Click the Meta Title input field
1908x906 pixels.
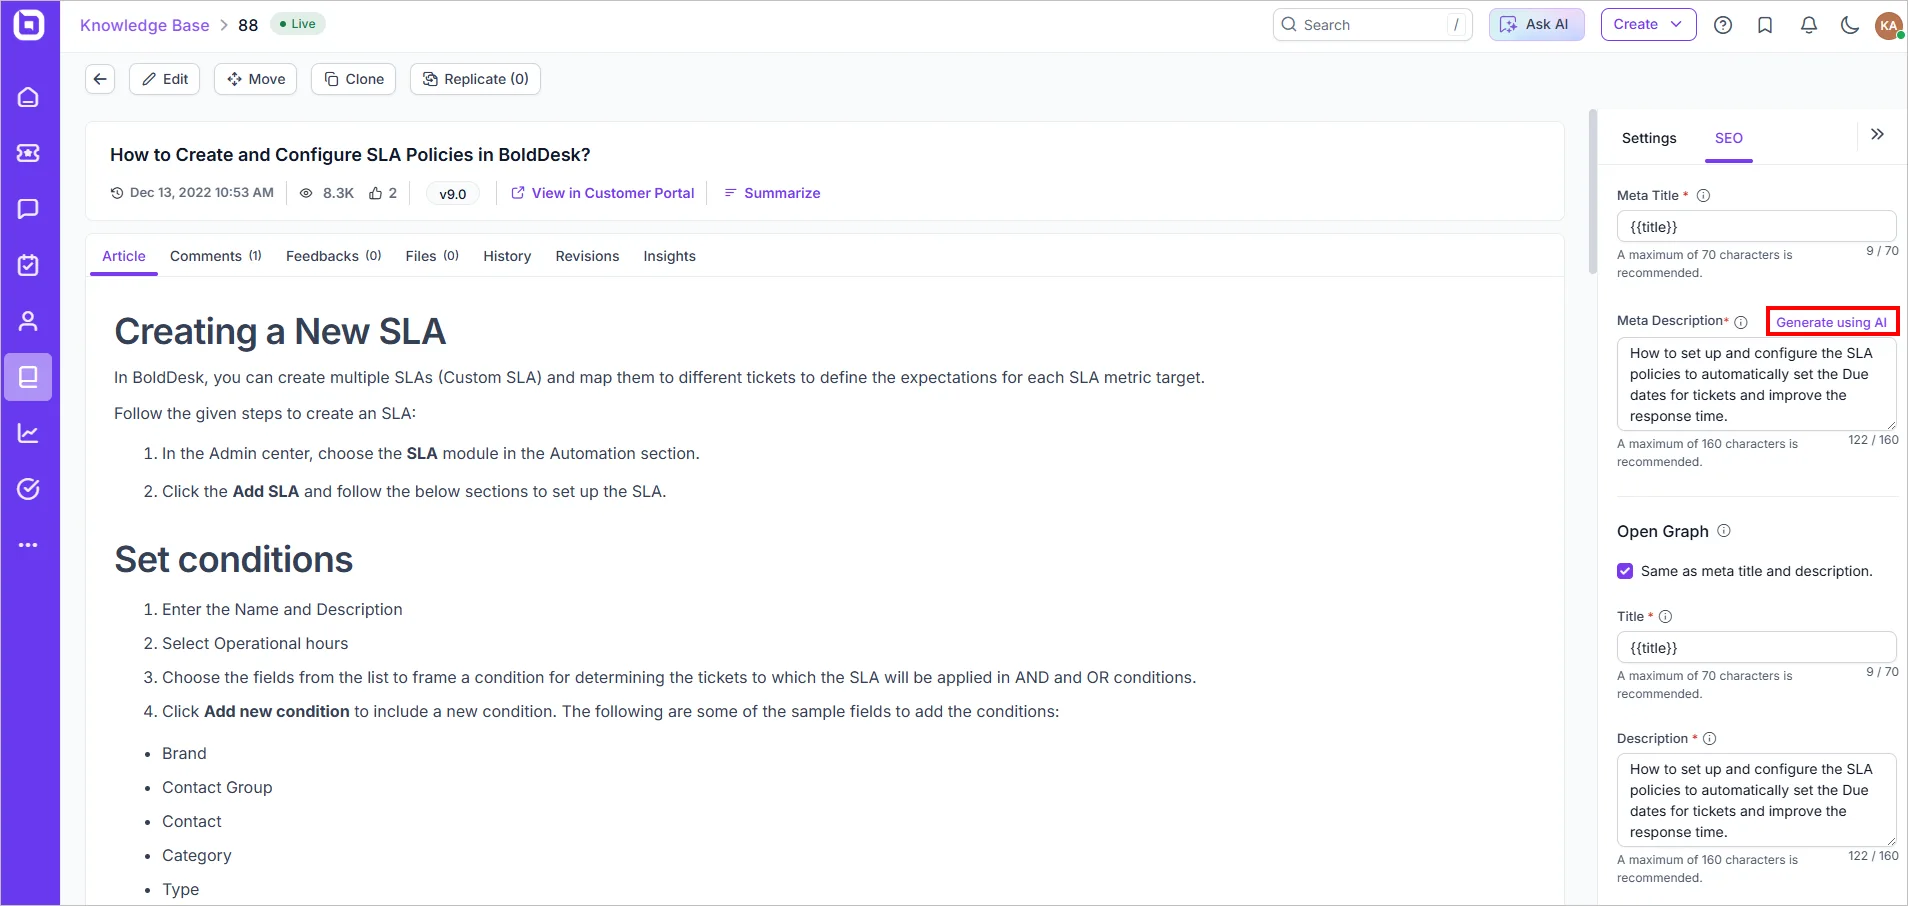point(1756,227)
